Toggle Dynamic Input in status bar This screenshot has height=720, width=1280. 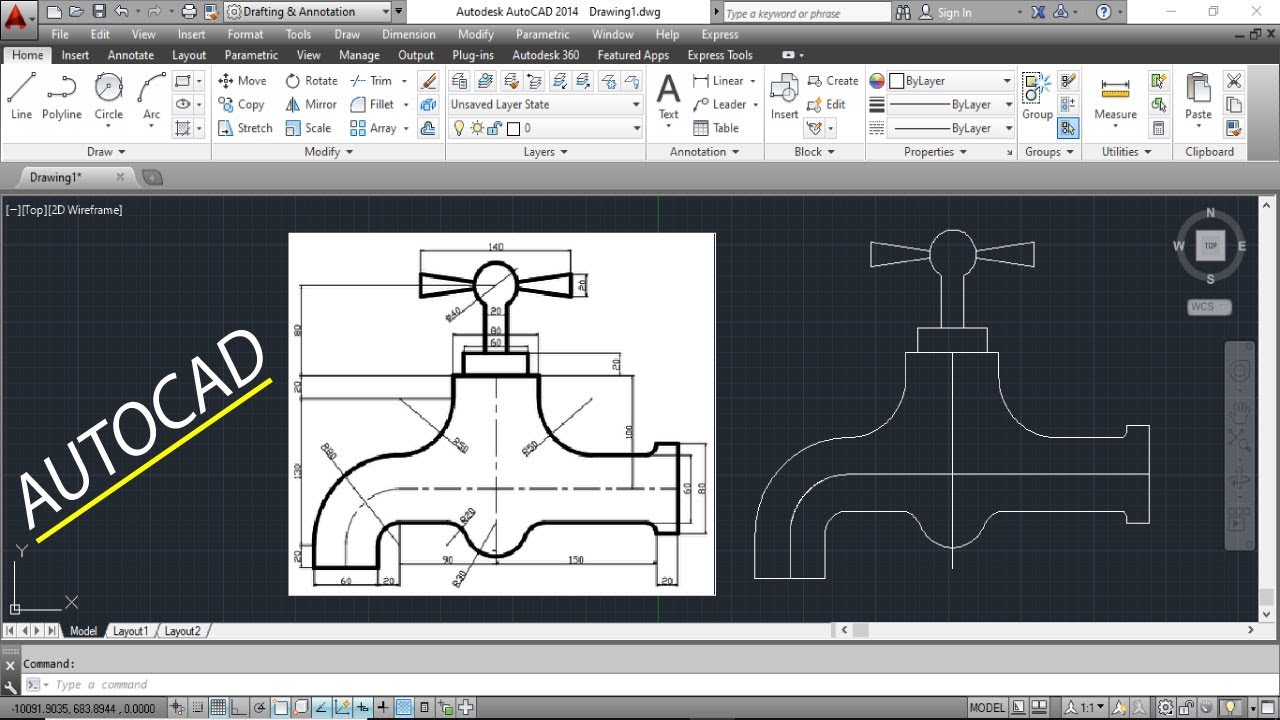point(363,707)
